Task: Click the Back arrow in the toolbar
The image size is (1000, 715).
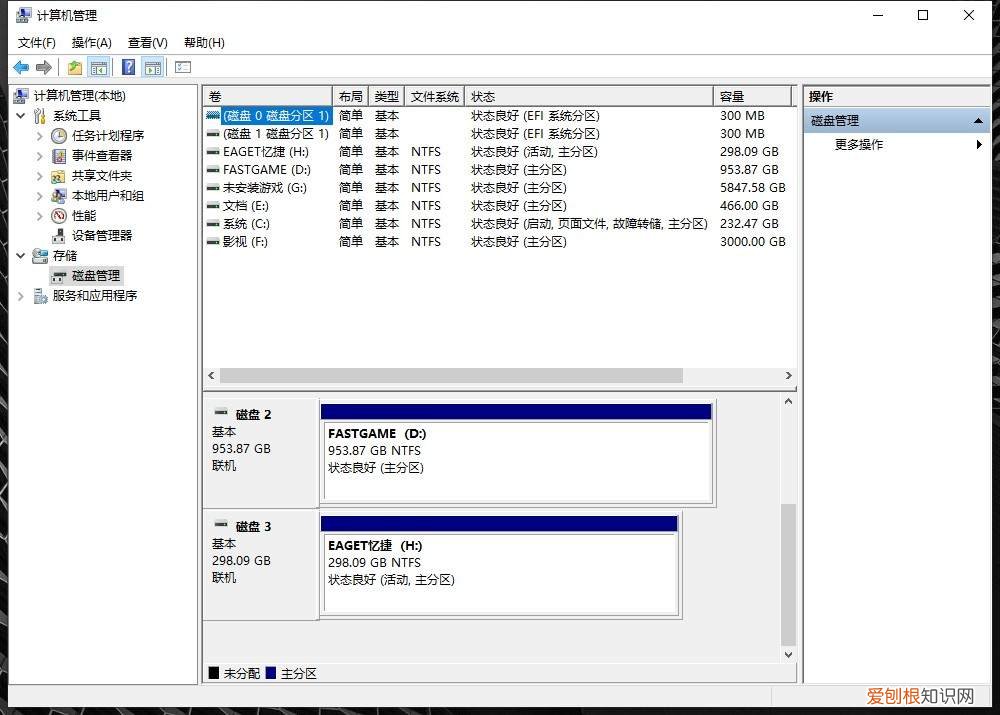Action: tap(20, 68)
